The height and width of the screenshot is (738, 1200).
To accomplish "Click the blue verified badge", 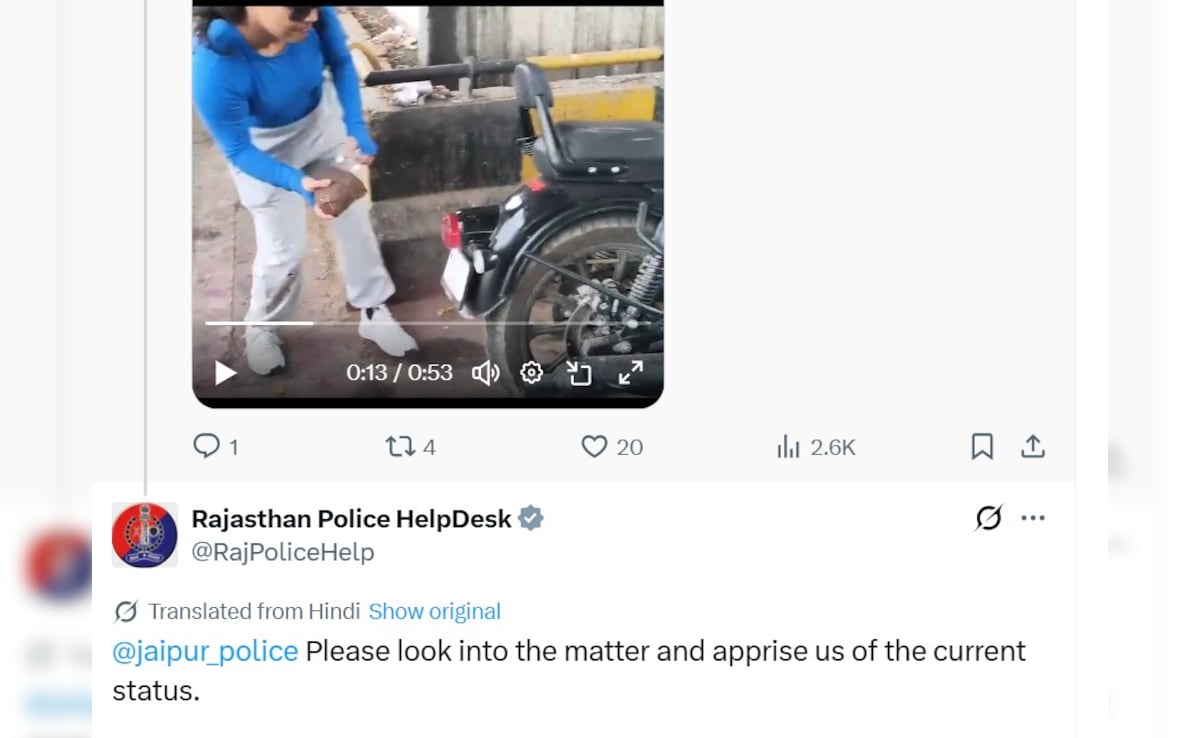I will [531, 519].
